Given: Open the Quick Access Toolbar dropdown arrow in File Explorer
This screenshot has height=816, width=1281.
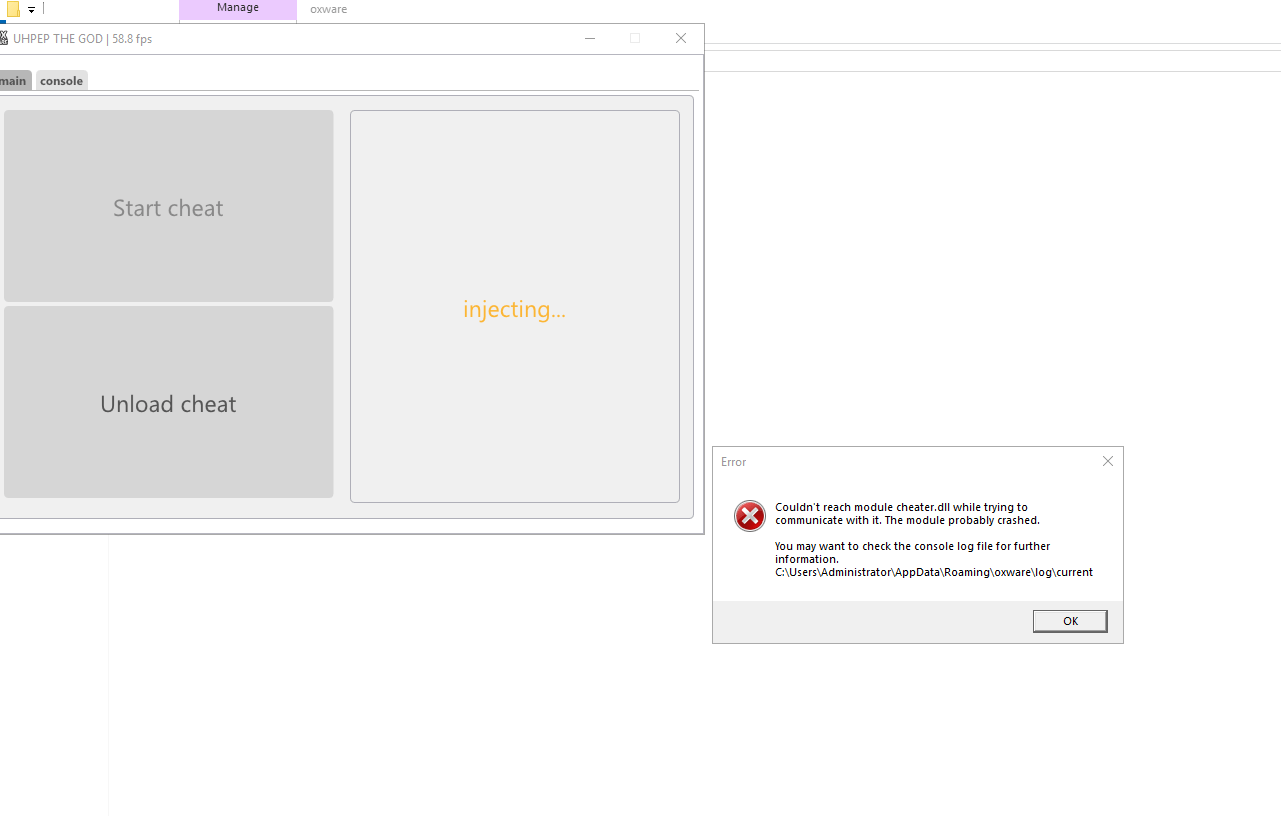Looking at the screenshot, I should (x=32, y=10).
